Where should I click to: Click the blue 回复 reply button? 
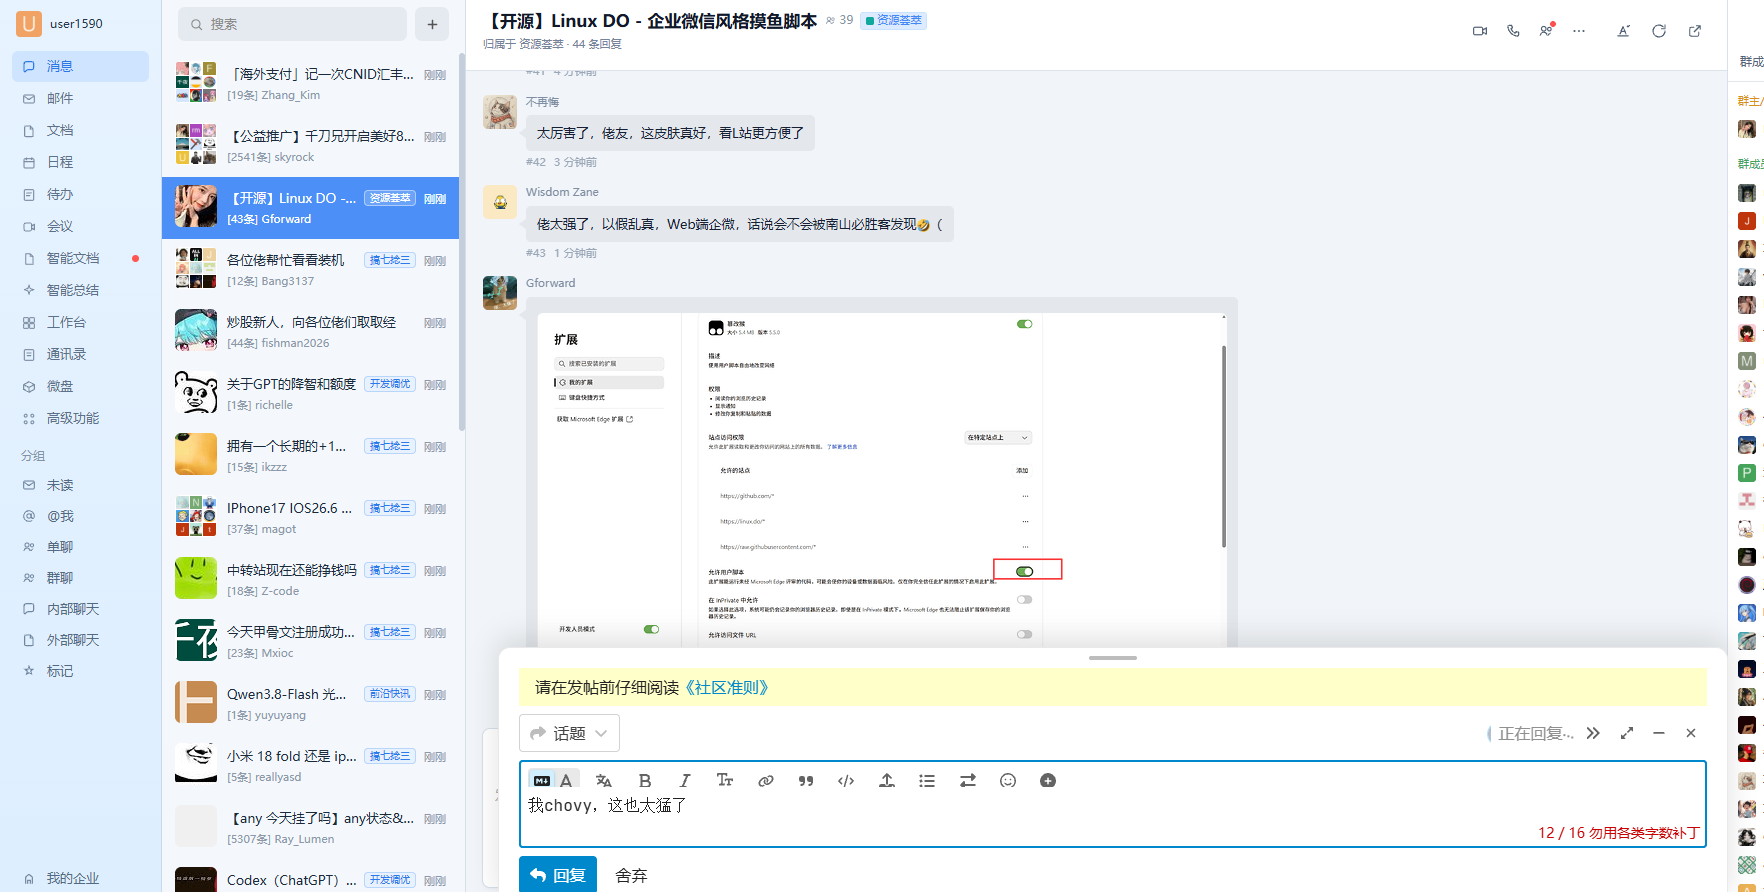[x=558, y=875]
